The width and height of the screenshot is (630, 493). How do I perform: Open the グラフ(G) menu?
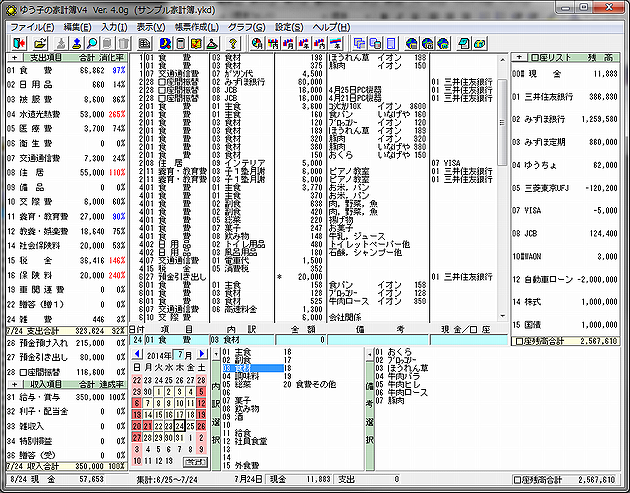point(246,25)
